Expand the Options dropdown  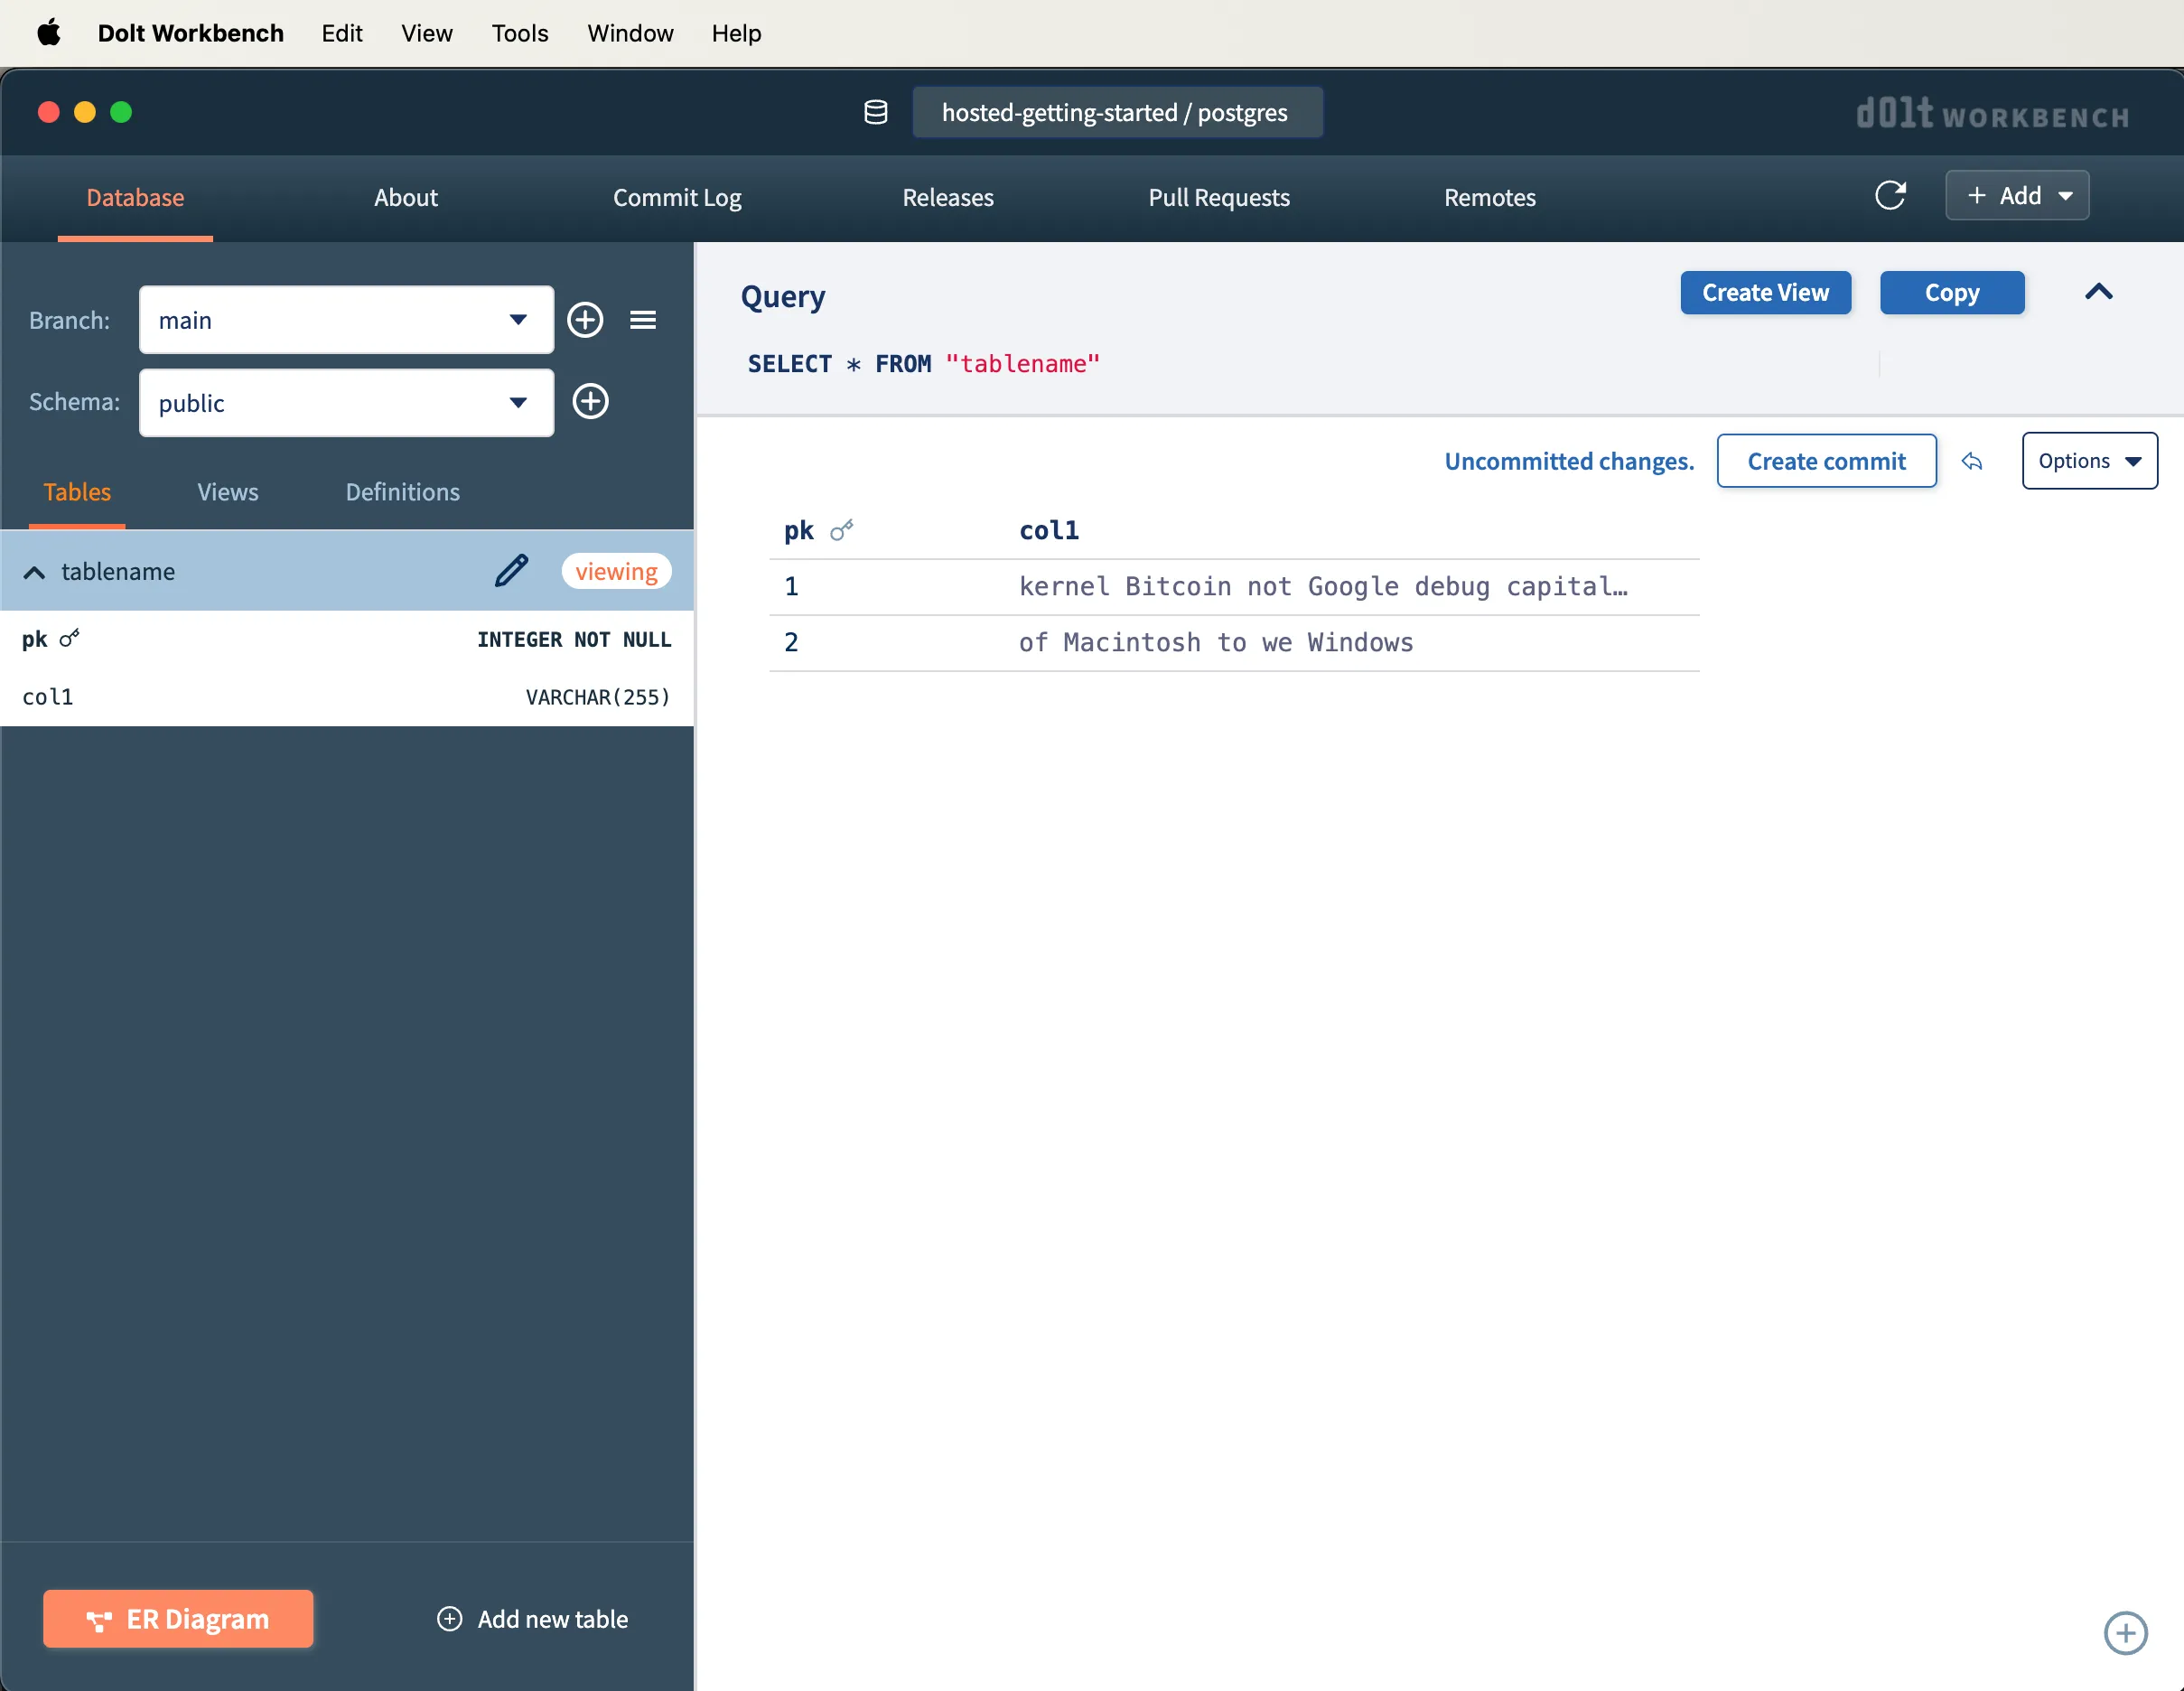coord(2089,461)
